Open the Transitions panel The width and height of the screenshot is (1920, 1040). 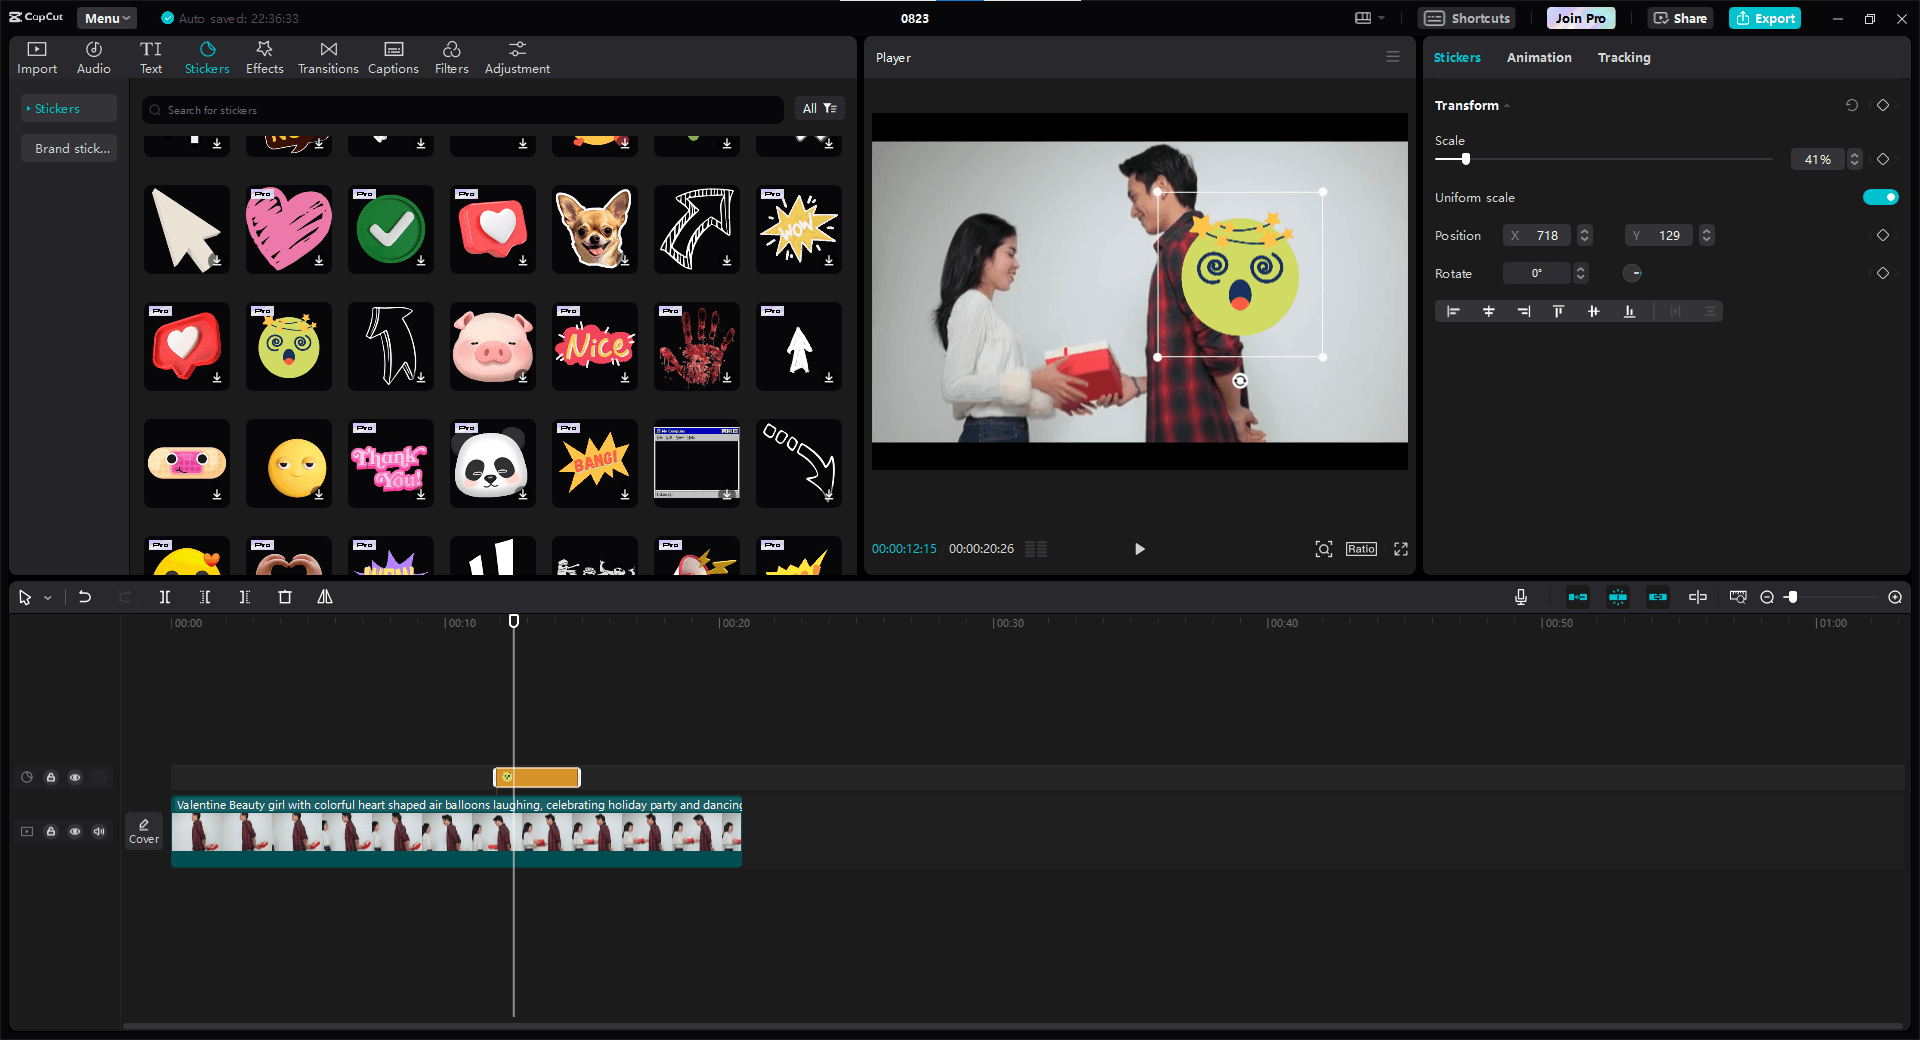click(x=328, y=58)
